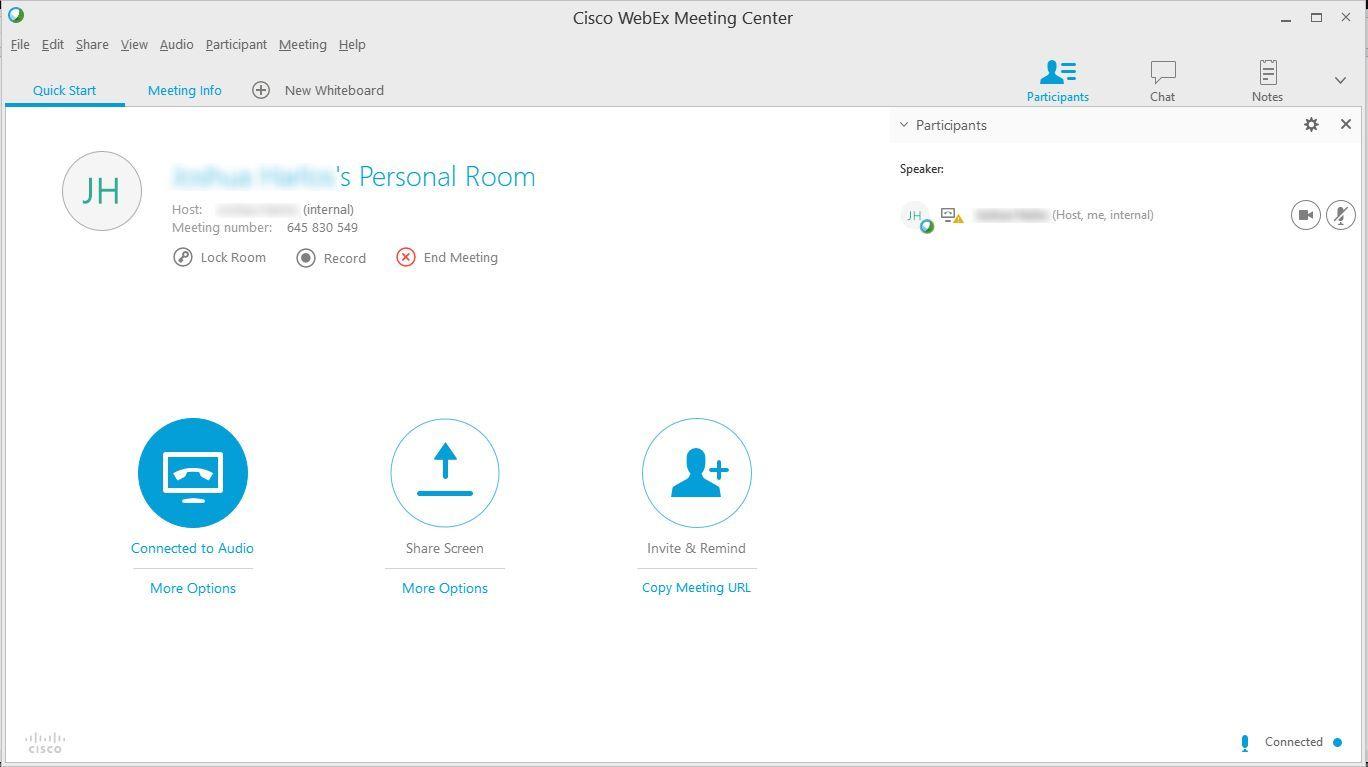Minimize the WebEx Meeting Center window

tap(1287, 18)
